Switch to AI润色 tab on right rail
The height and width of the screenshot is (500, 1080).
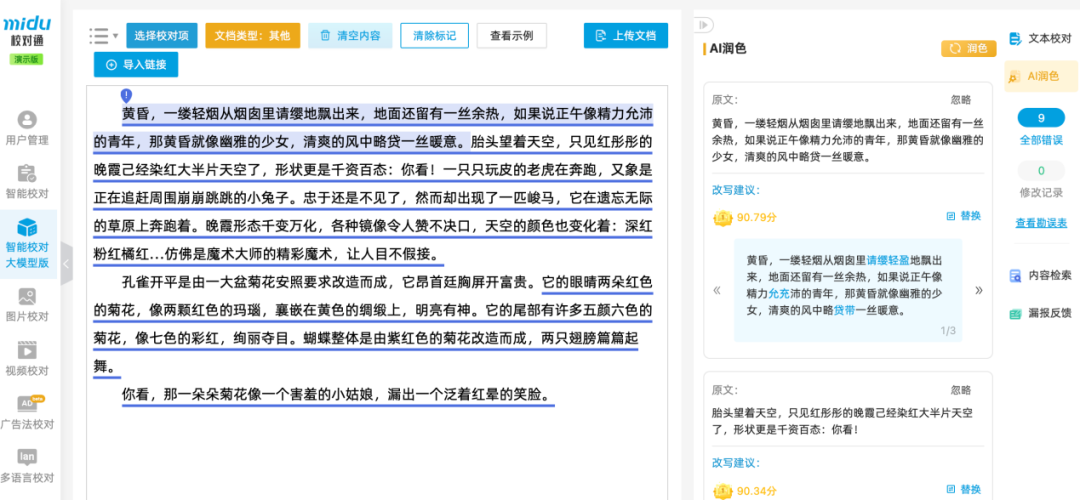[x=1041, y=76]
